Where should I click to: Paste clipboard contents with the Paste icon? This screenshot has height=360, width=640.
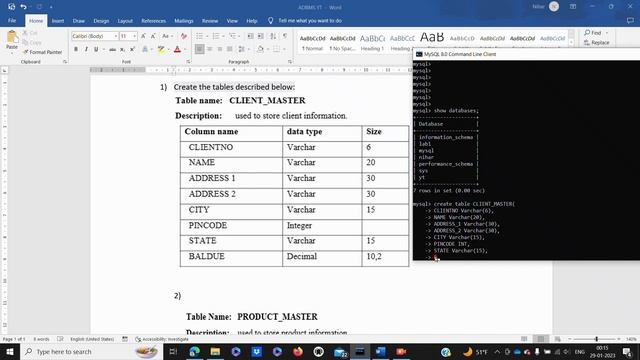[x=12, y=40]
